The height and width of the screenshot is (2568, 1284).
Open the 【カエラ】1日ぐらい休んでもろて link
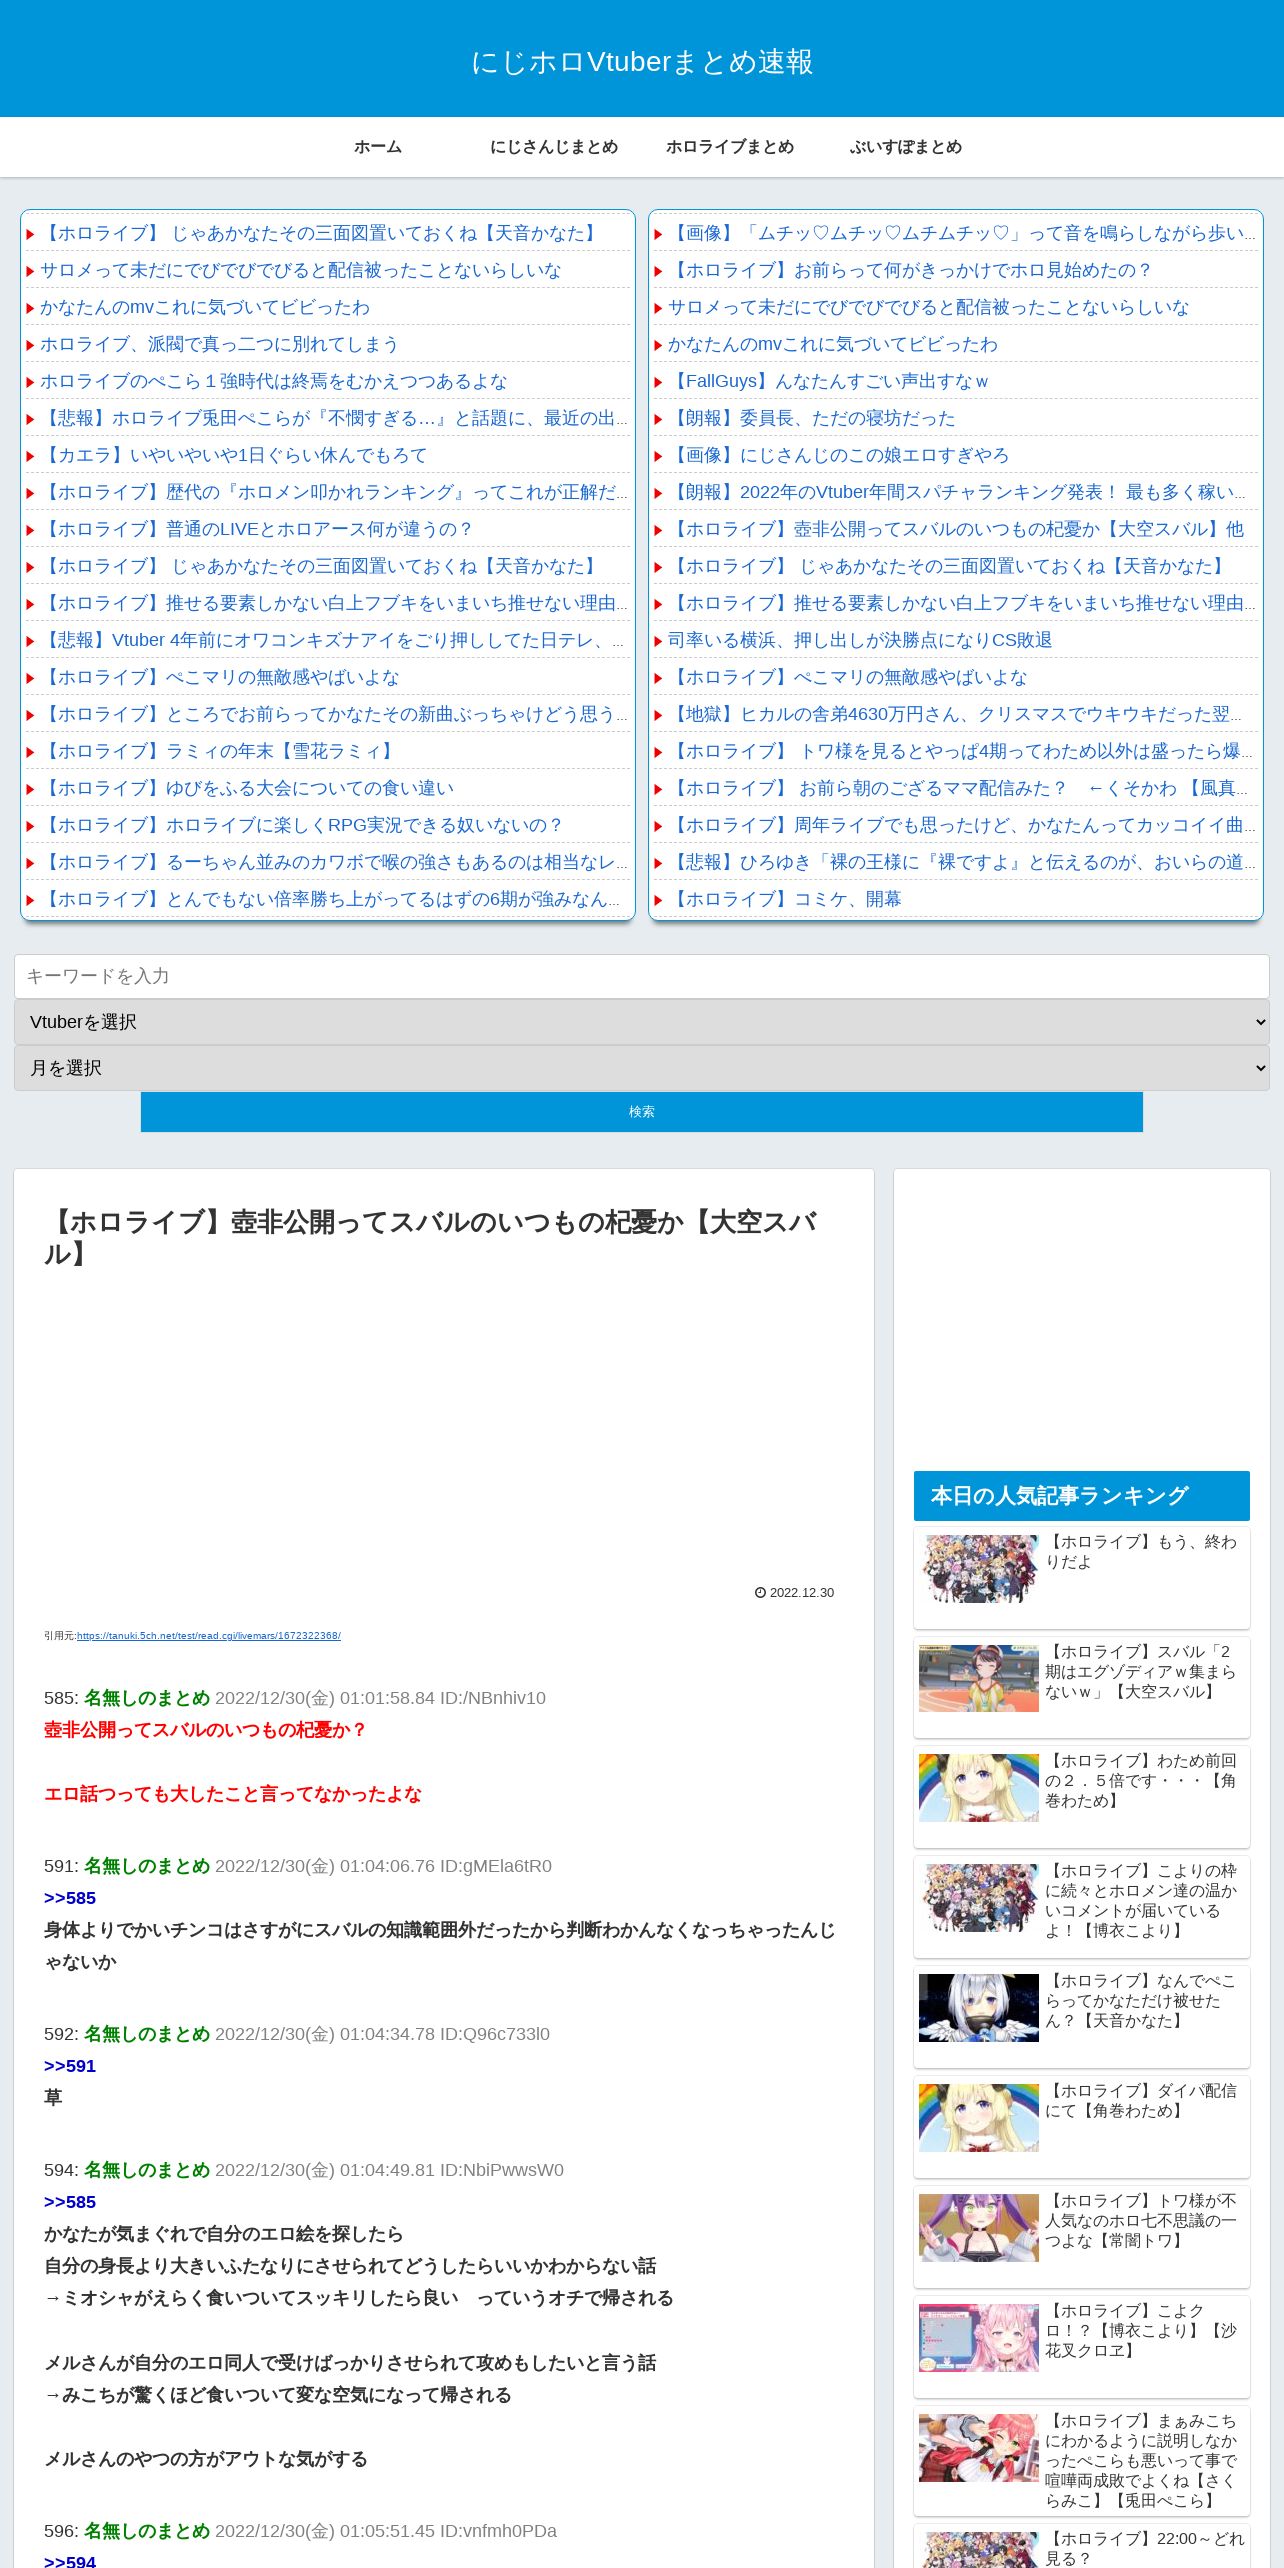(x=233, y=455)
